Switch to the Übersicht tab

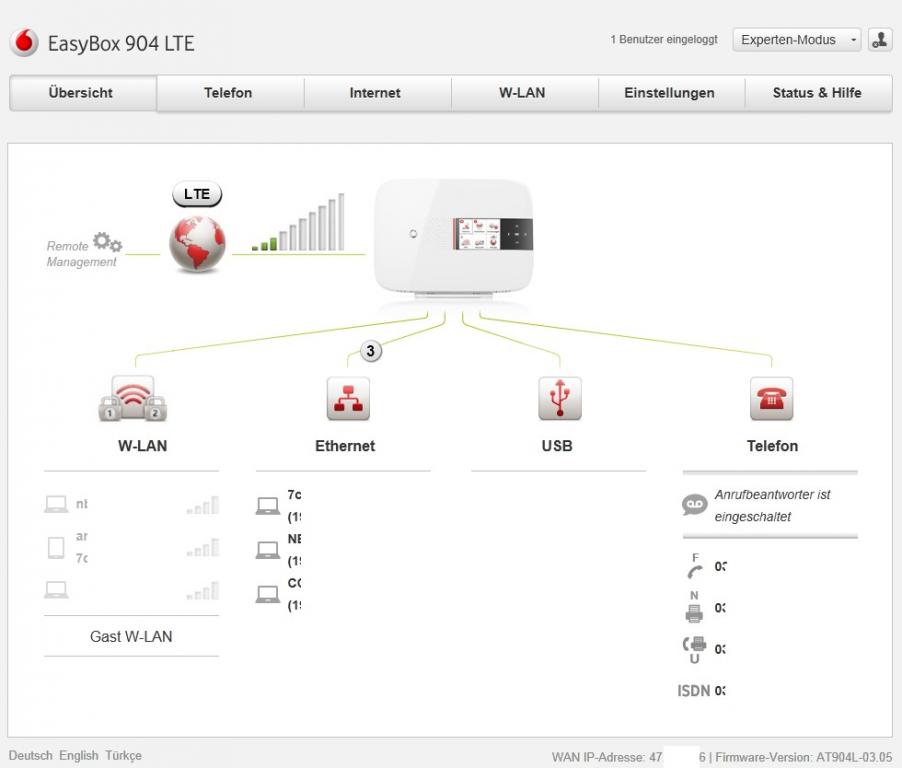click(82, 93)
